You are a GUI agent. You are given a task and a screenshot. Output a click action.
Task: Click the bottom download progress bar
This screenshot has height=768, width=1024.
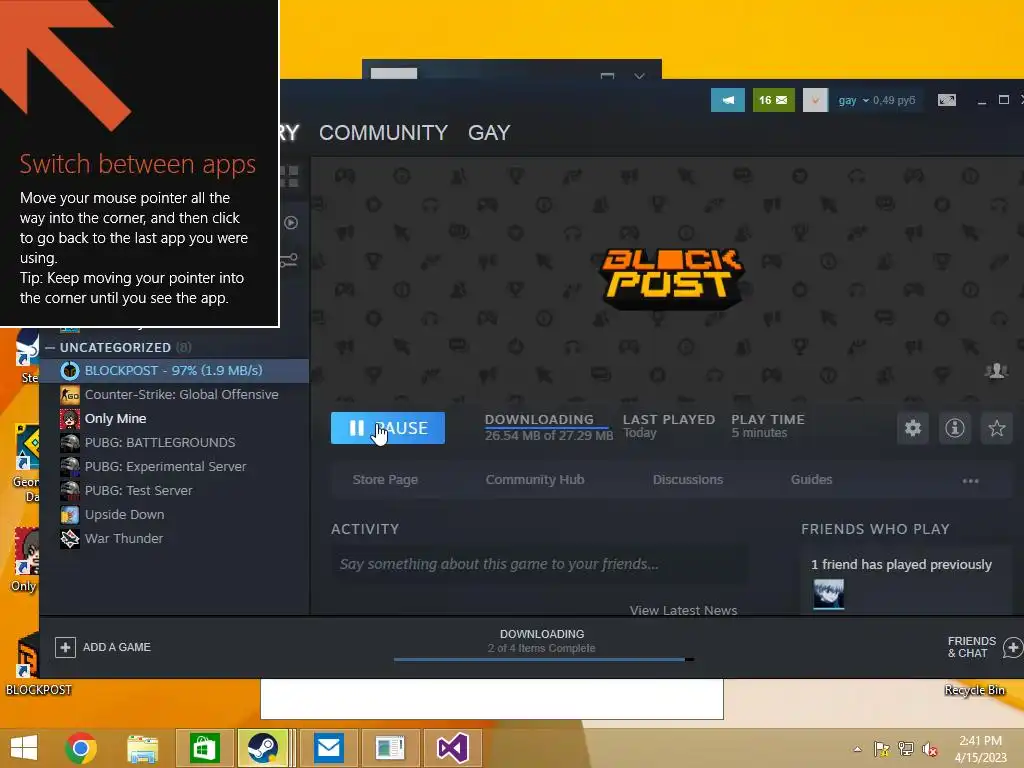pos(543,660)
